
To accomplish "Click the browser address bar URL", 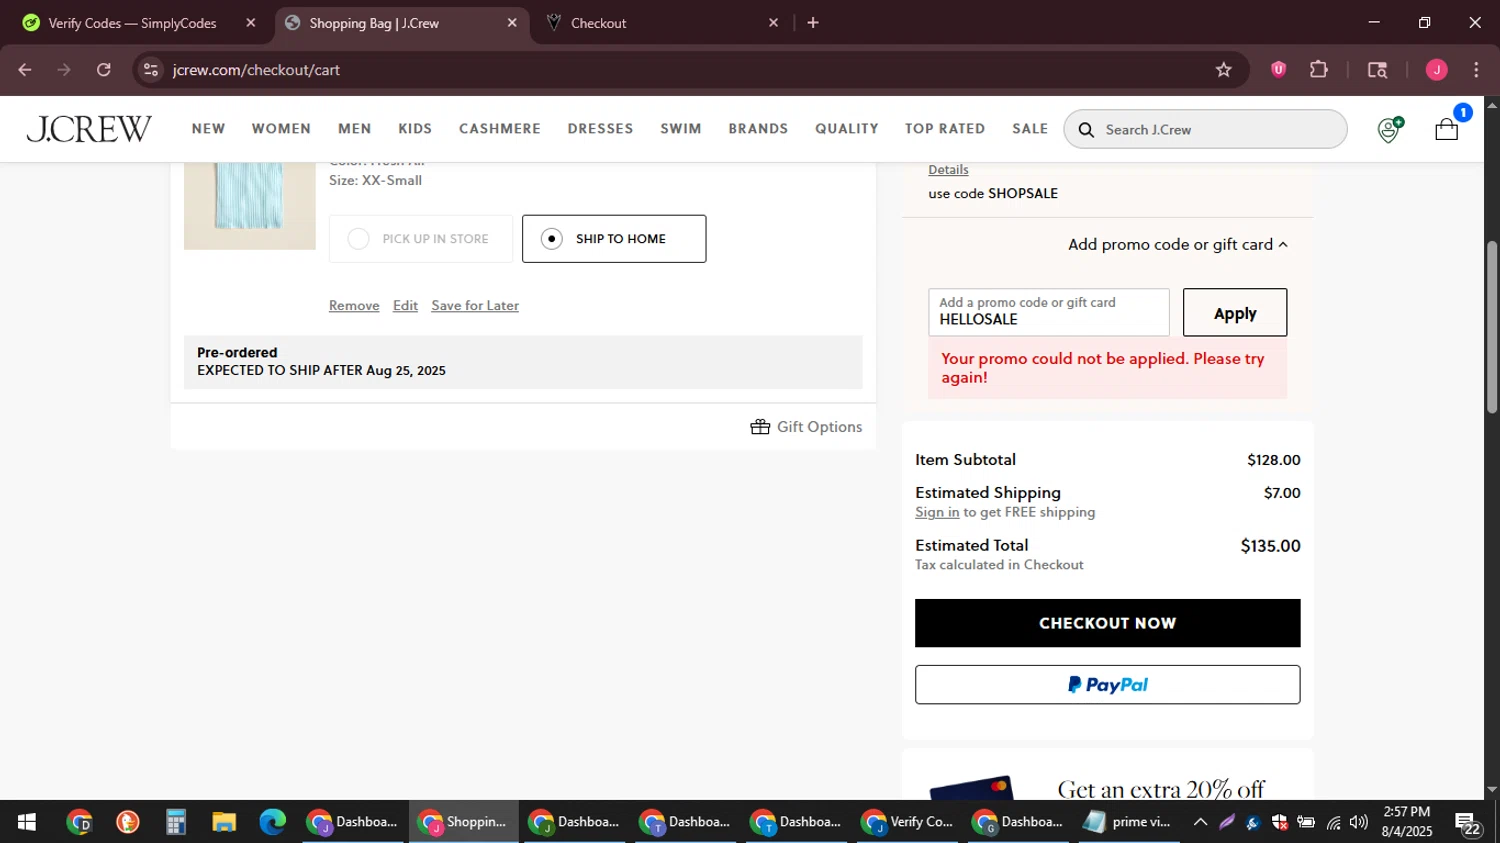I will click(256, 70).
